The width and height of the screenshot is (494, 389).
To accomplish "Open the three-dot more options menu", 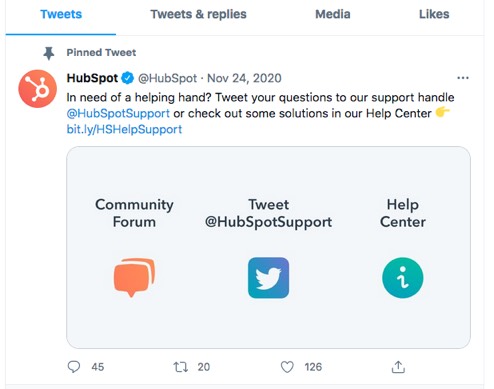I will [x=463, y=78].
